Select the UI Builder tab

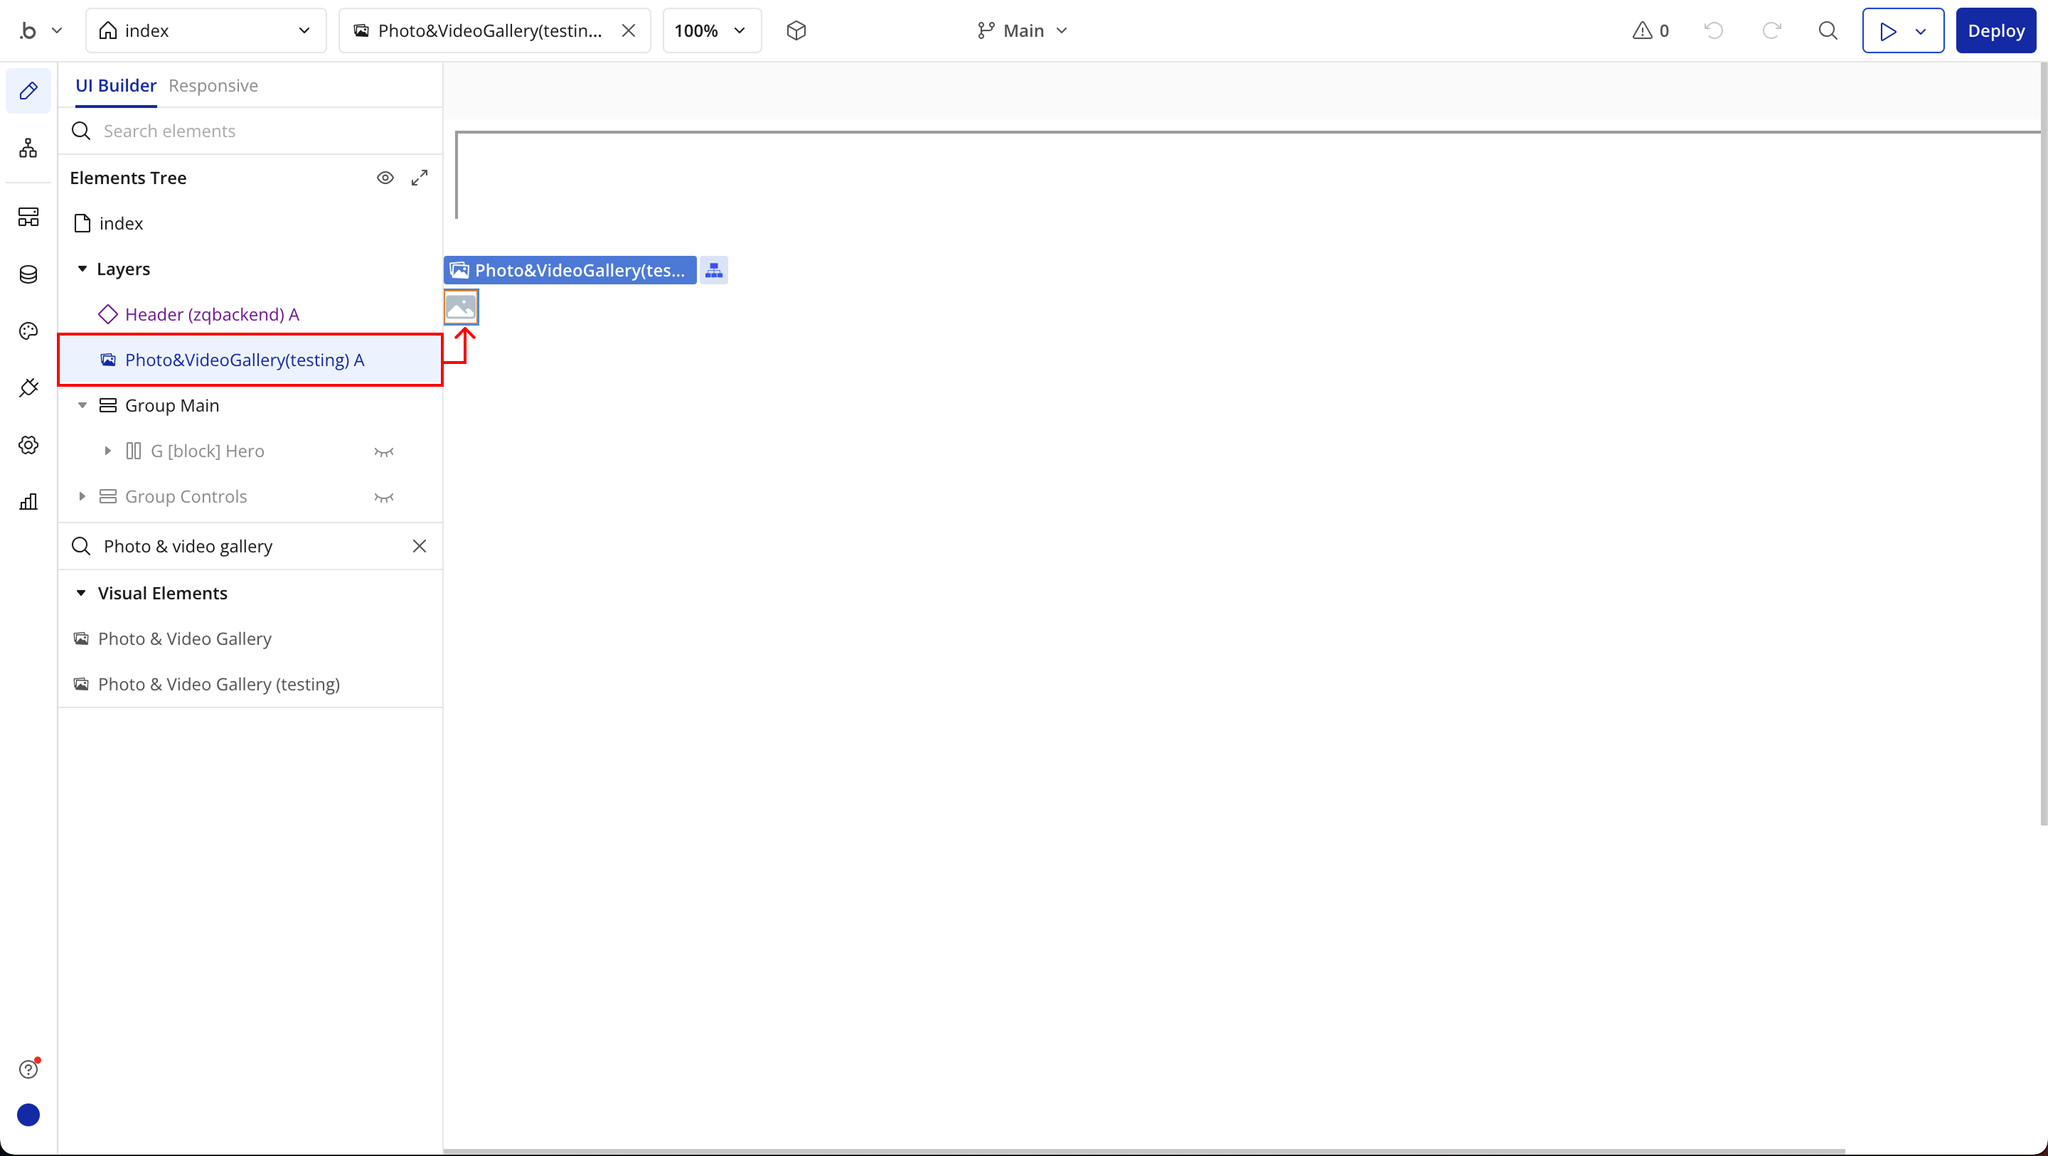[x=116, y=86]
